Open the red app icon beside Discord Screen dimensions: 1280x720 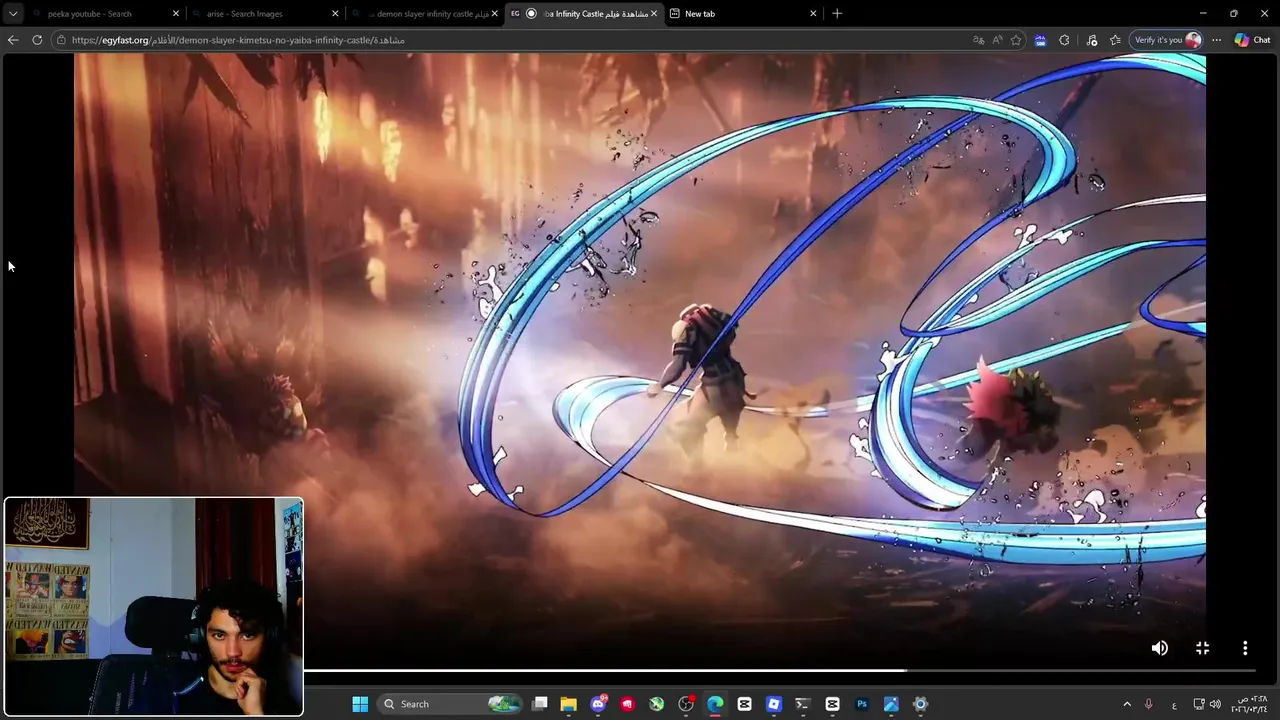627,704
